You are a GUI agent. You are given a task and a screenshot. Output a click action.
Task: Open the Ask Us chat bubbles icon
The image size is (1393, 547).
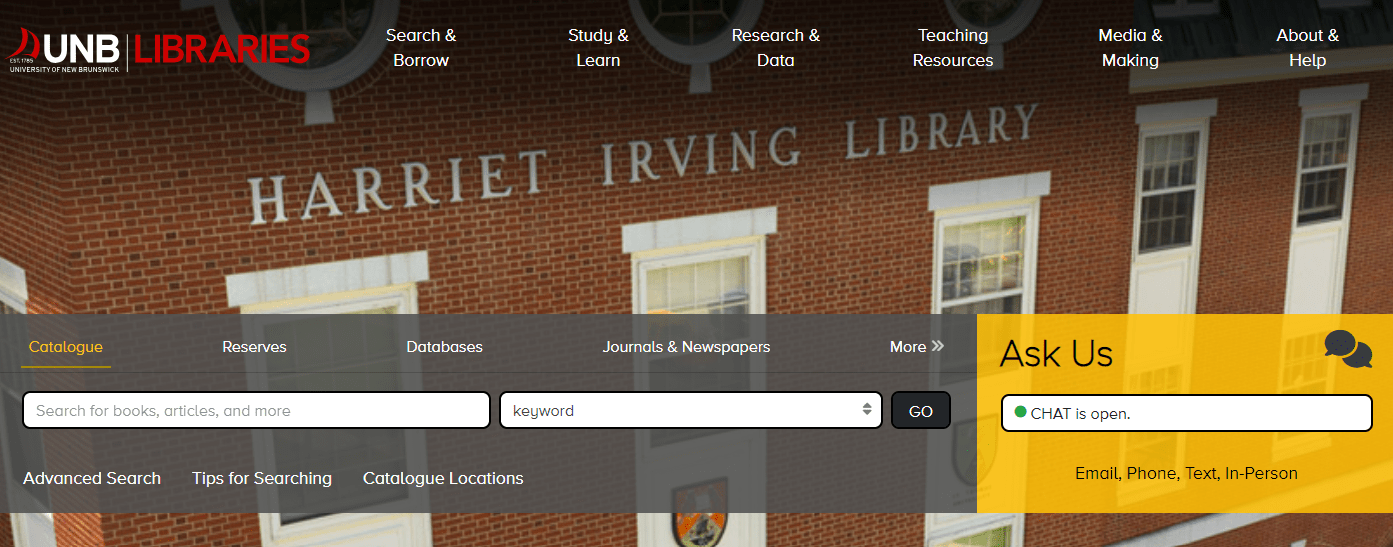tap(1347, 349)
